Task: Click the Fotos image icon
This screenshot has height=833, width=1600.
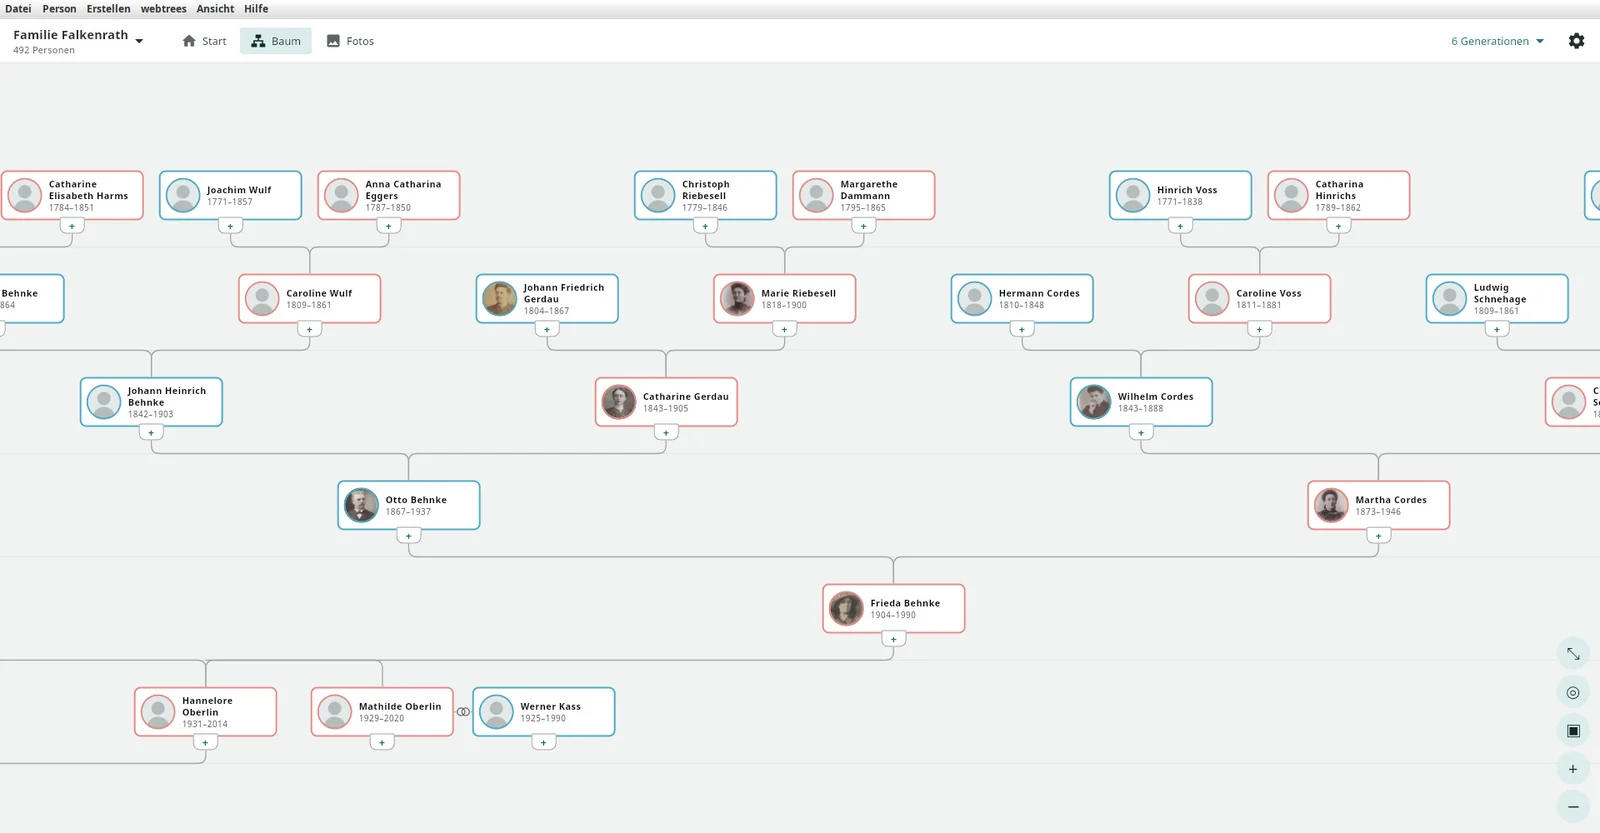Action: [333, 41]
